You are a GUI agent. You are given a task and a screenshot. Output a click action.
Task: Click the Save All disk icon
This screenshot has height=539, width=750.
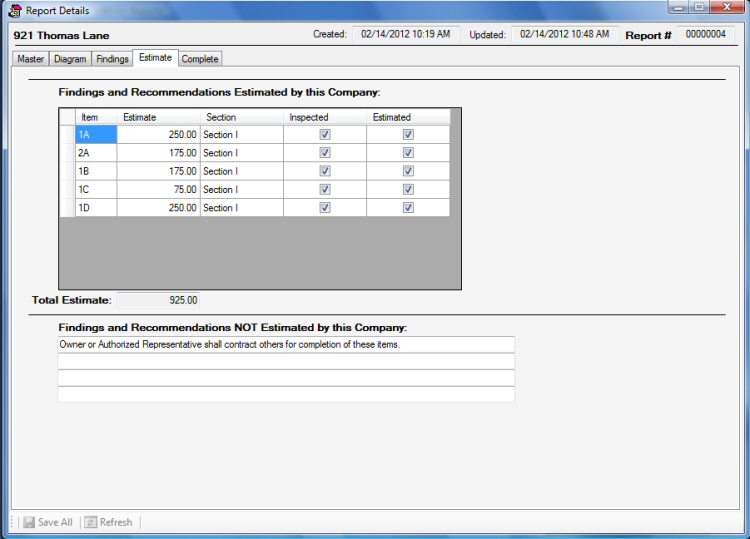29,522
